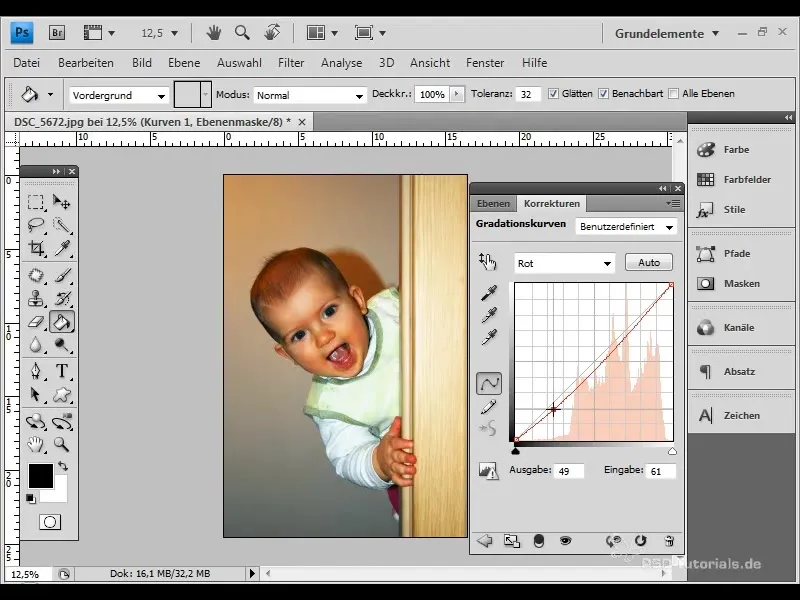Select the DSC_5672.jpg document tab
The height and width of the screenshot is (600, 800).
(153, 122)
